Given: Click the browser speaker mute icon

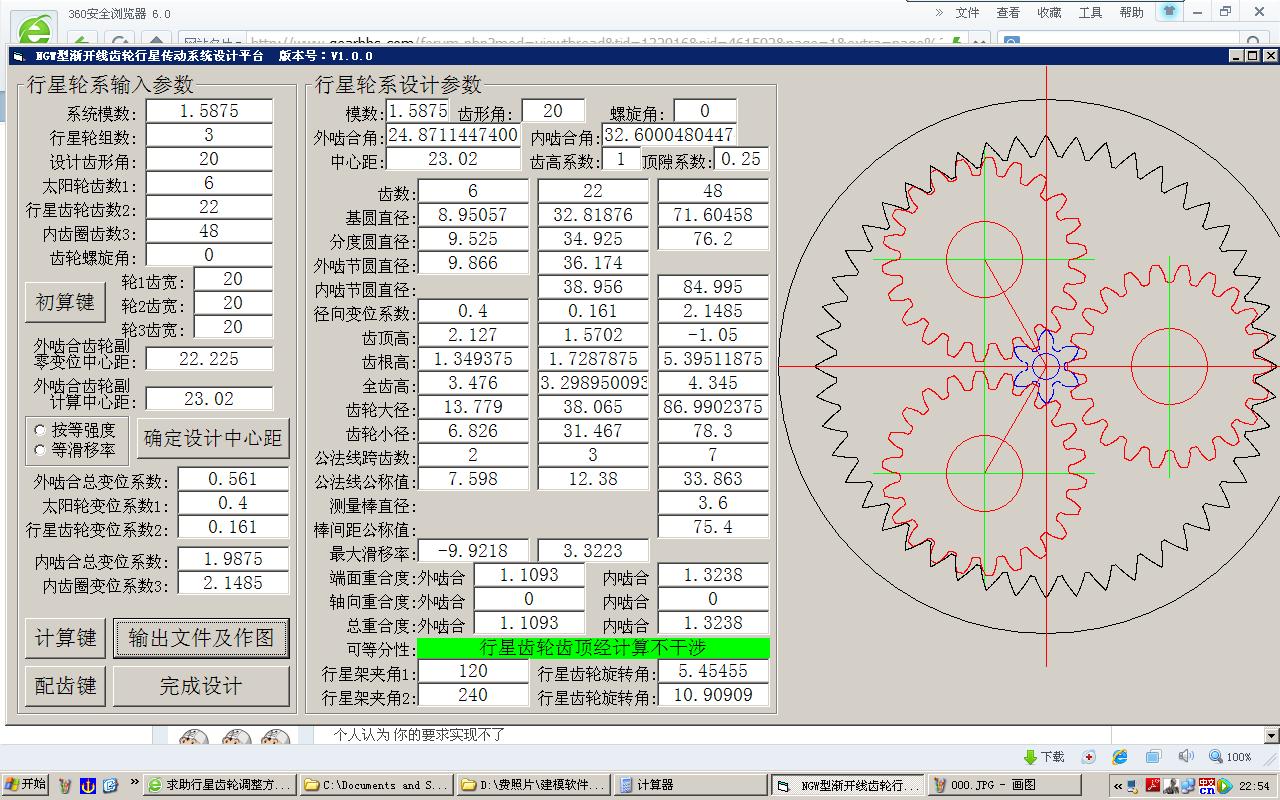Looking at the screenshot, I should [1186, 757].
